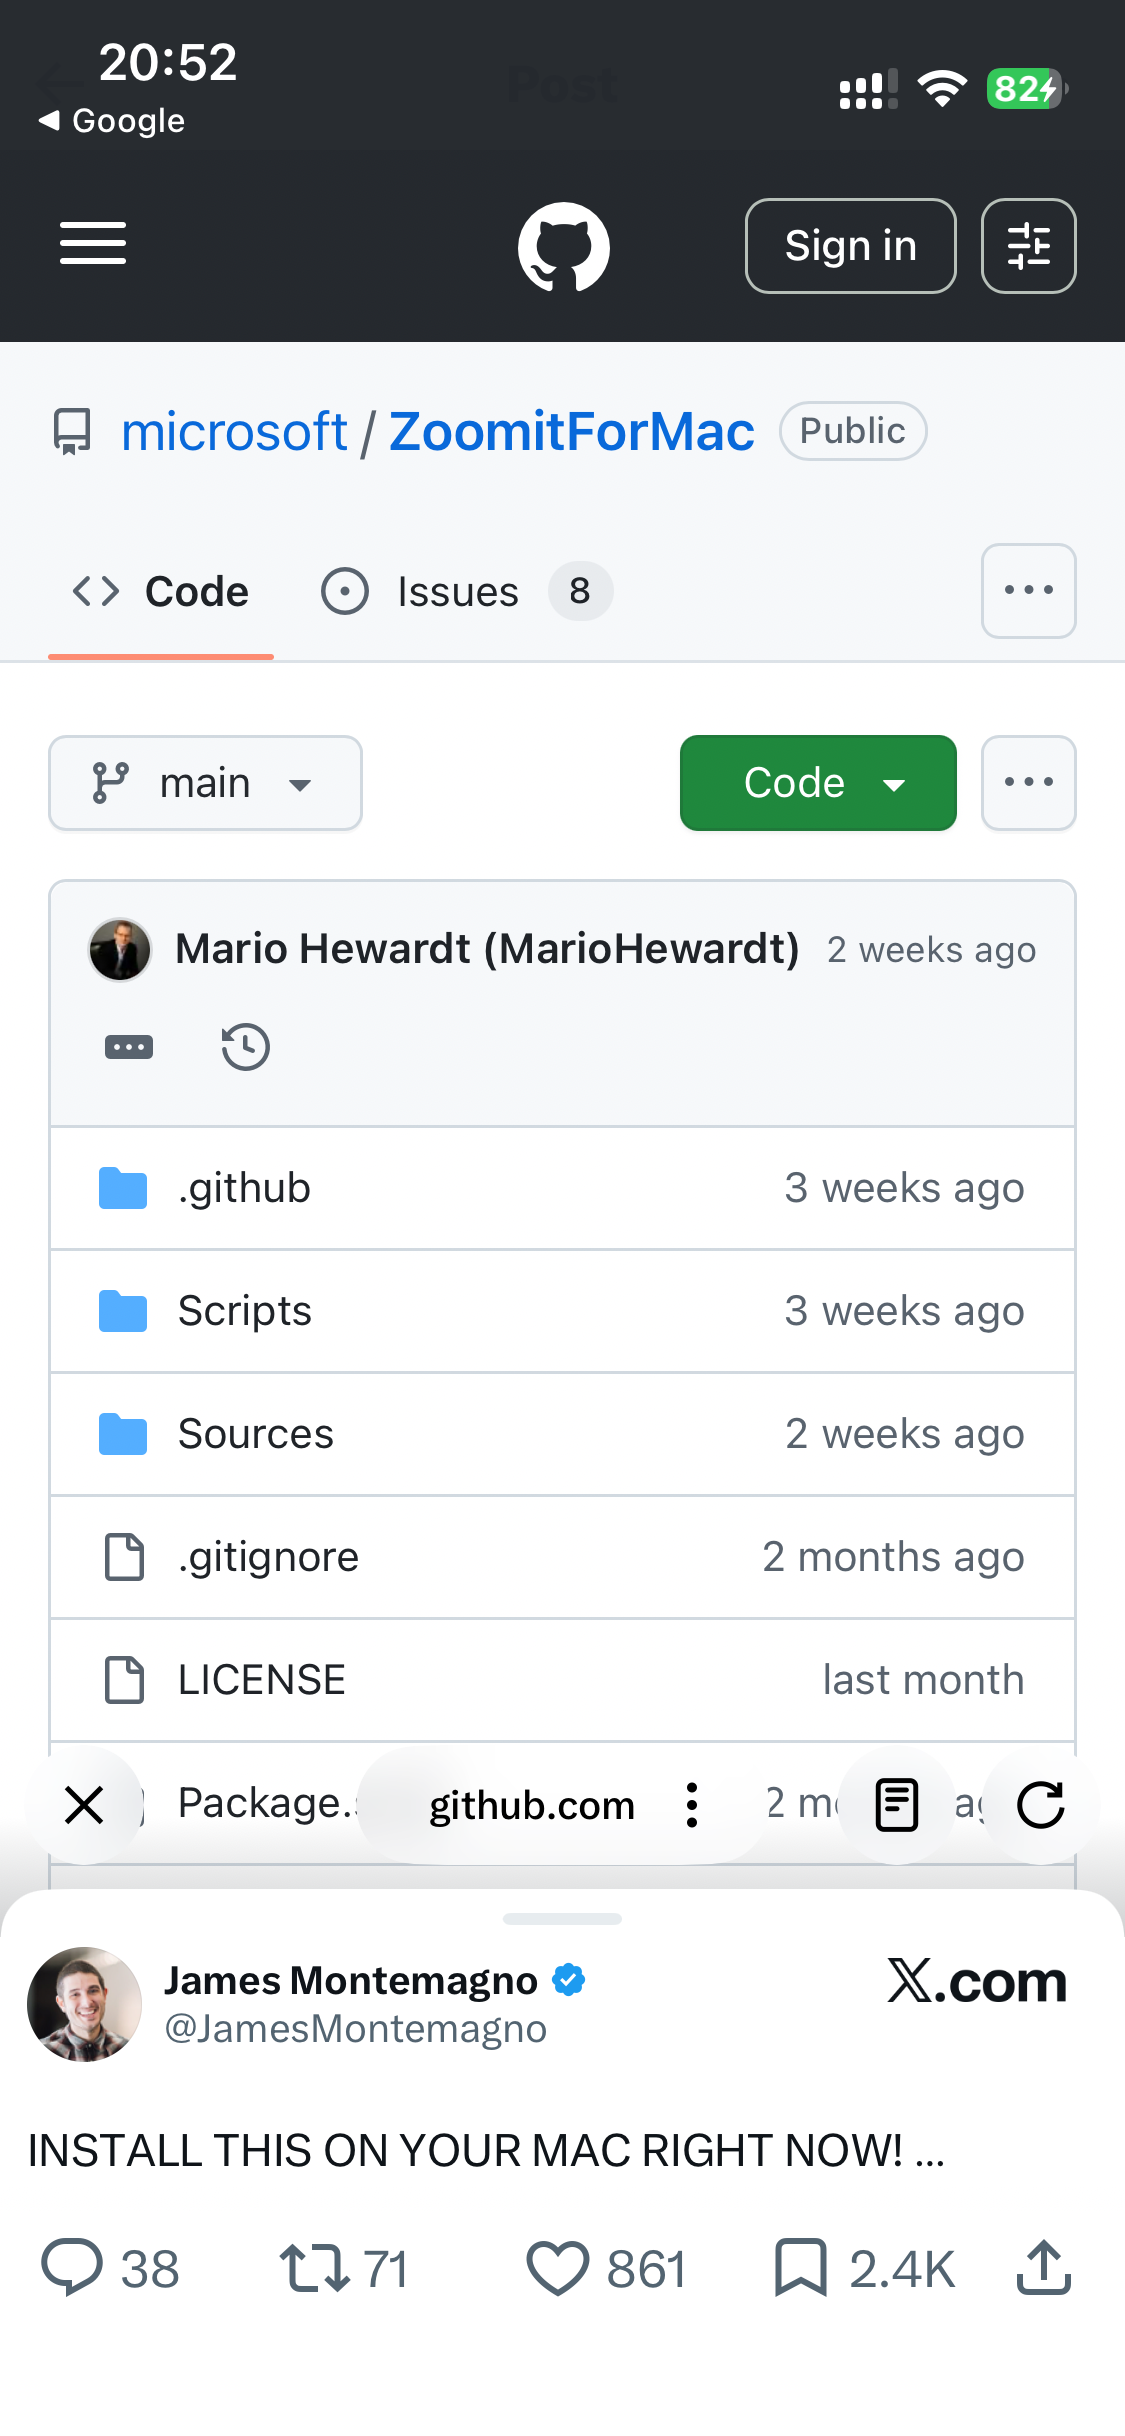Open the INSTALL THIS ON YOUR MAC post text

pos(486,2150)
